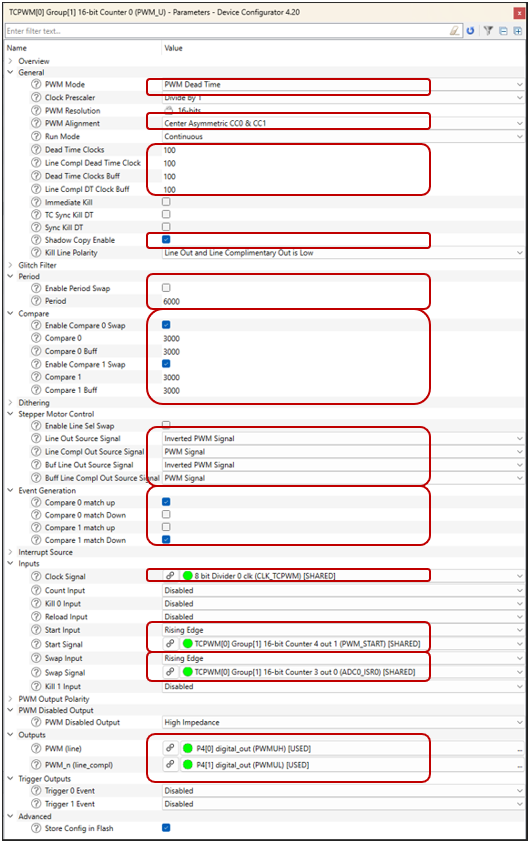Open help icon next to PWM Mode
The image size is (531, 843).
click(x=36, y=84)
